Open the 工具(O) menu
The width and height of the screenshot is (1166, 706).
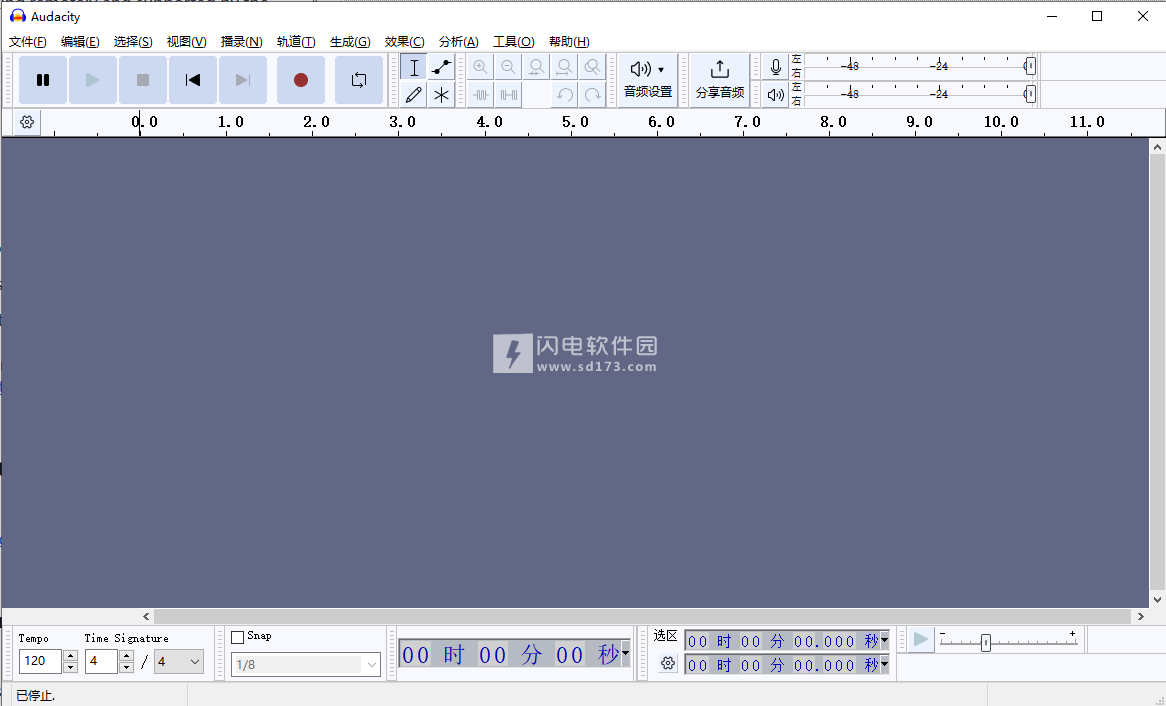click(x=514, y=42)
